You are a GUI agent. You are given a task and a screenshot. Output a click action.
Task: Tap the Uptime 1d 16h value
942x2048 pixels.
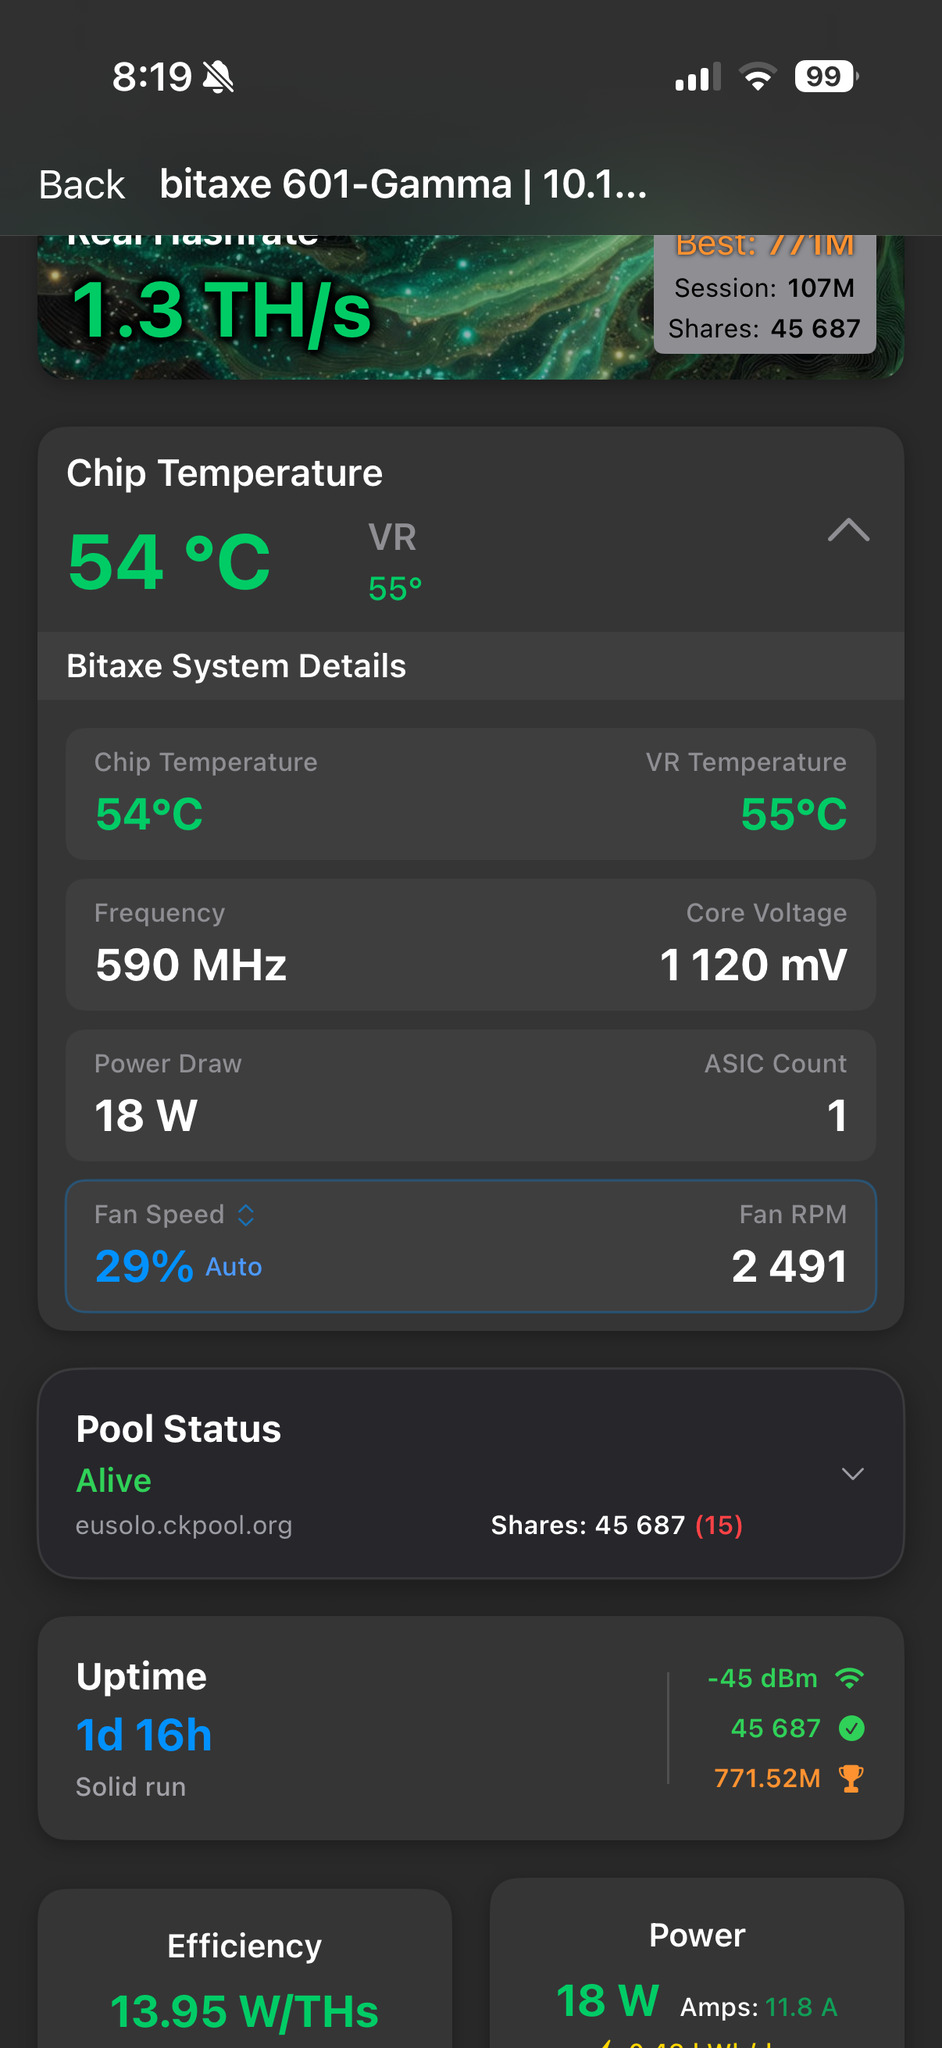click(144, 1735)
